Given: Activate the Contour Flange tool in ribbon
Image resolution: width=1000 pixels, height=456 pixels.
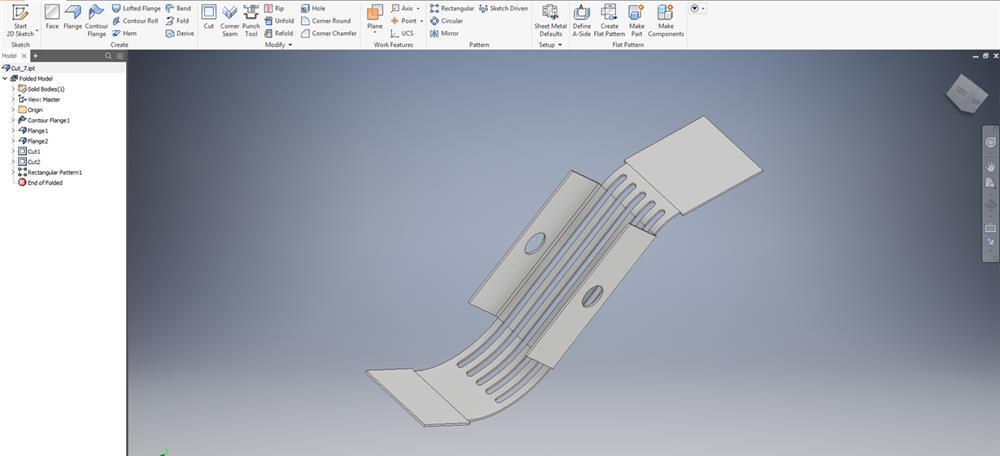Looking at the screenshot, I should [96, 20].
